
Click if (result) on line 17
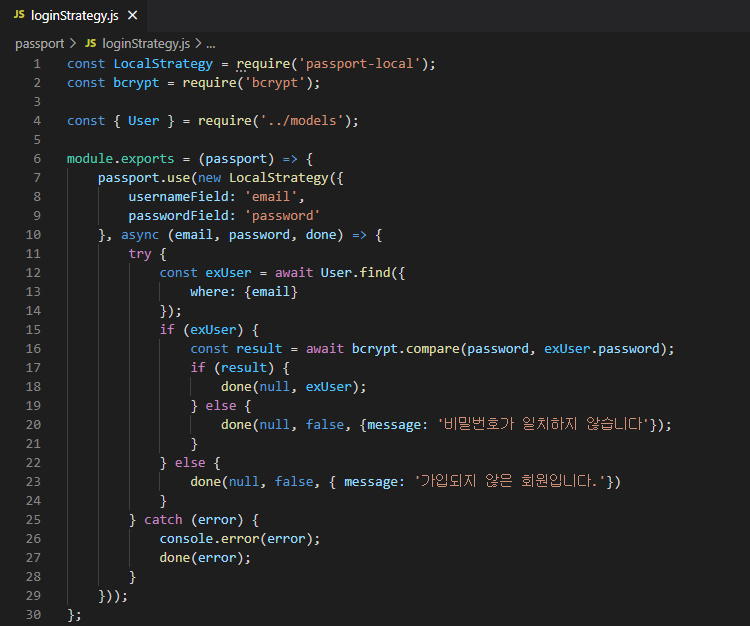[232, 368]
